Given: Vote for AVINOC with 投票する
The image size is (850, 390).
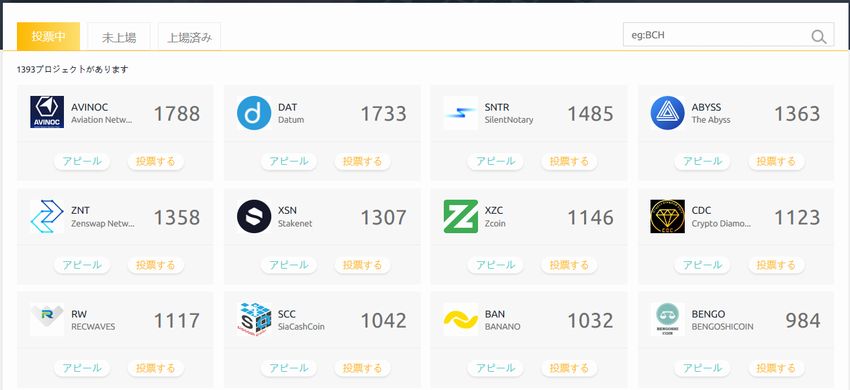Looking at the screenshot, I should click(156, 161).
